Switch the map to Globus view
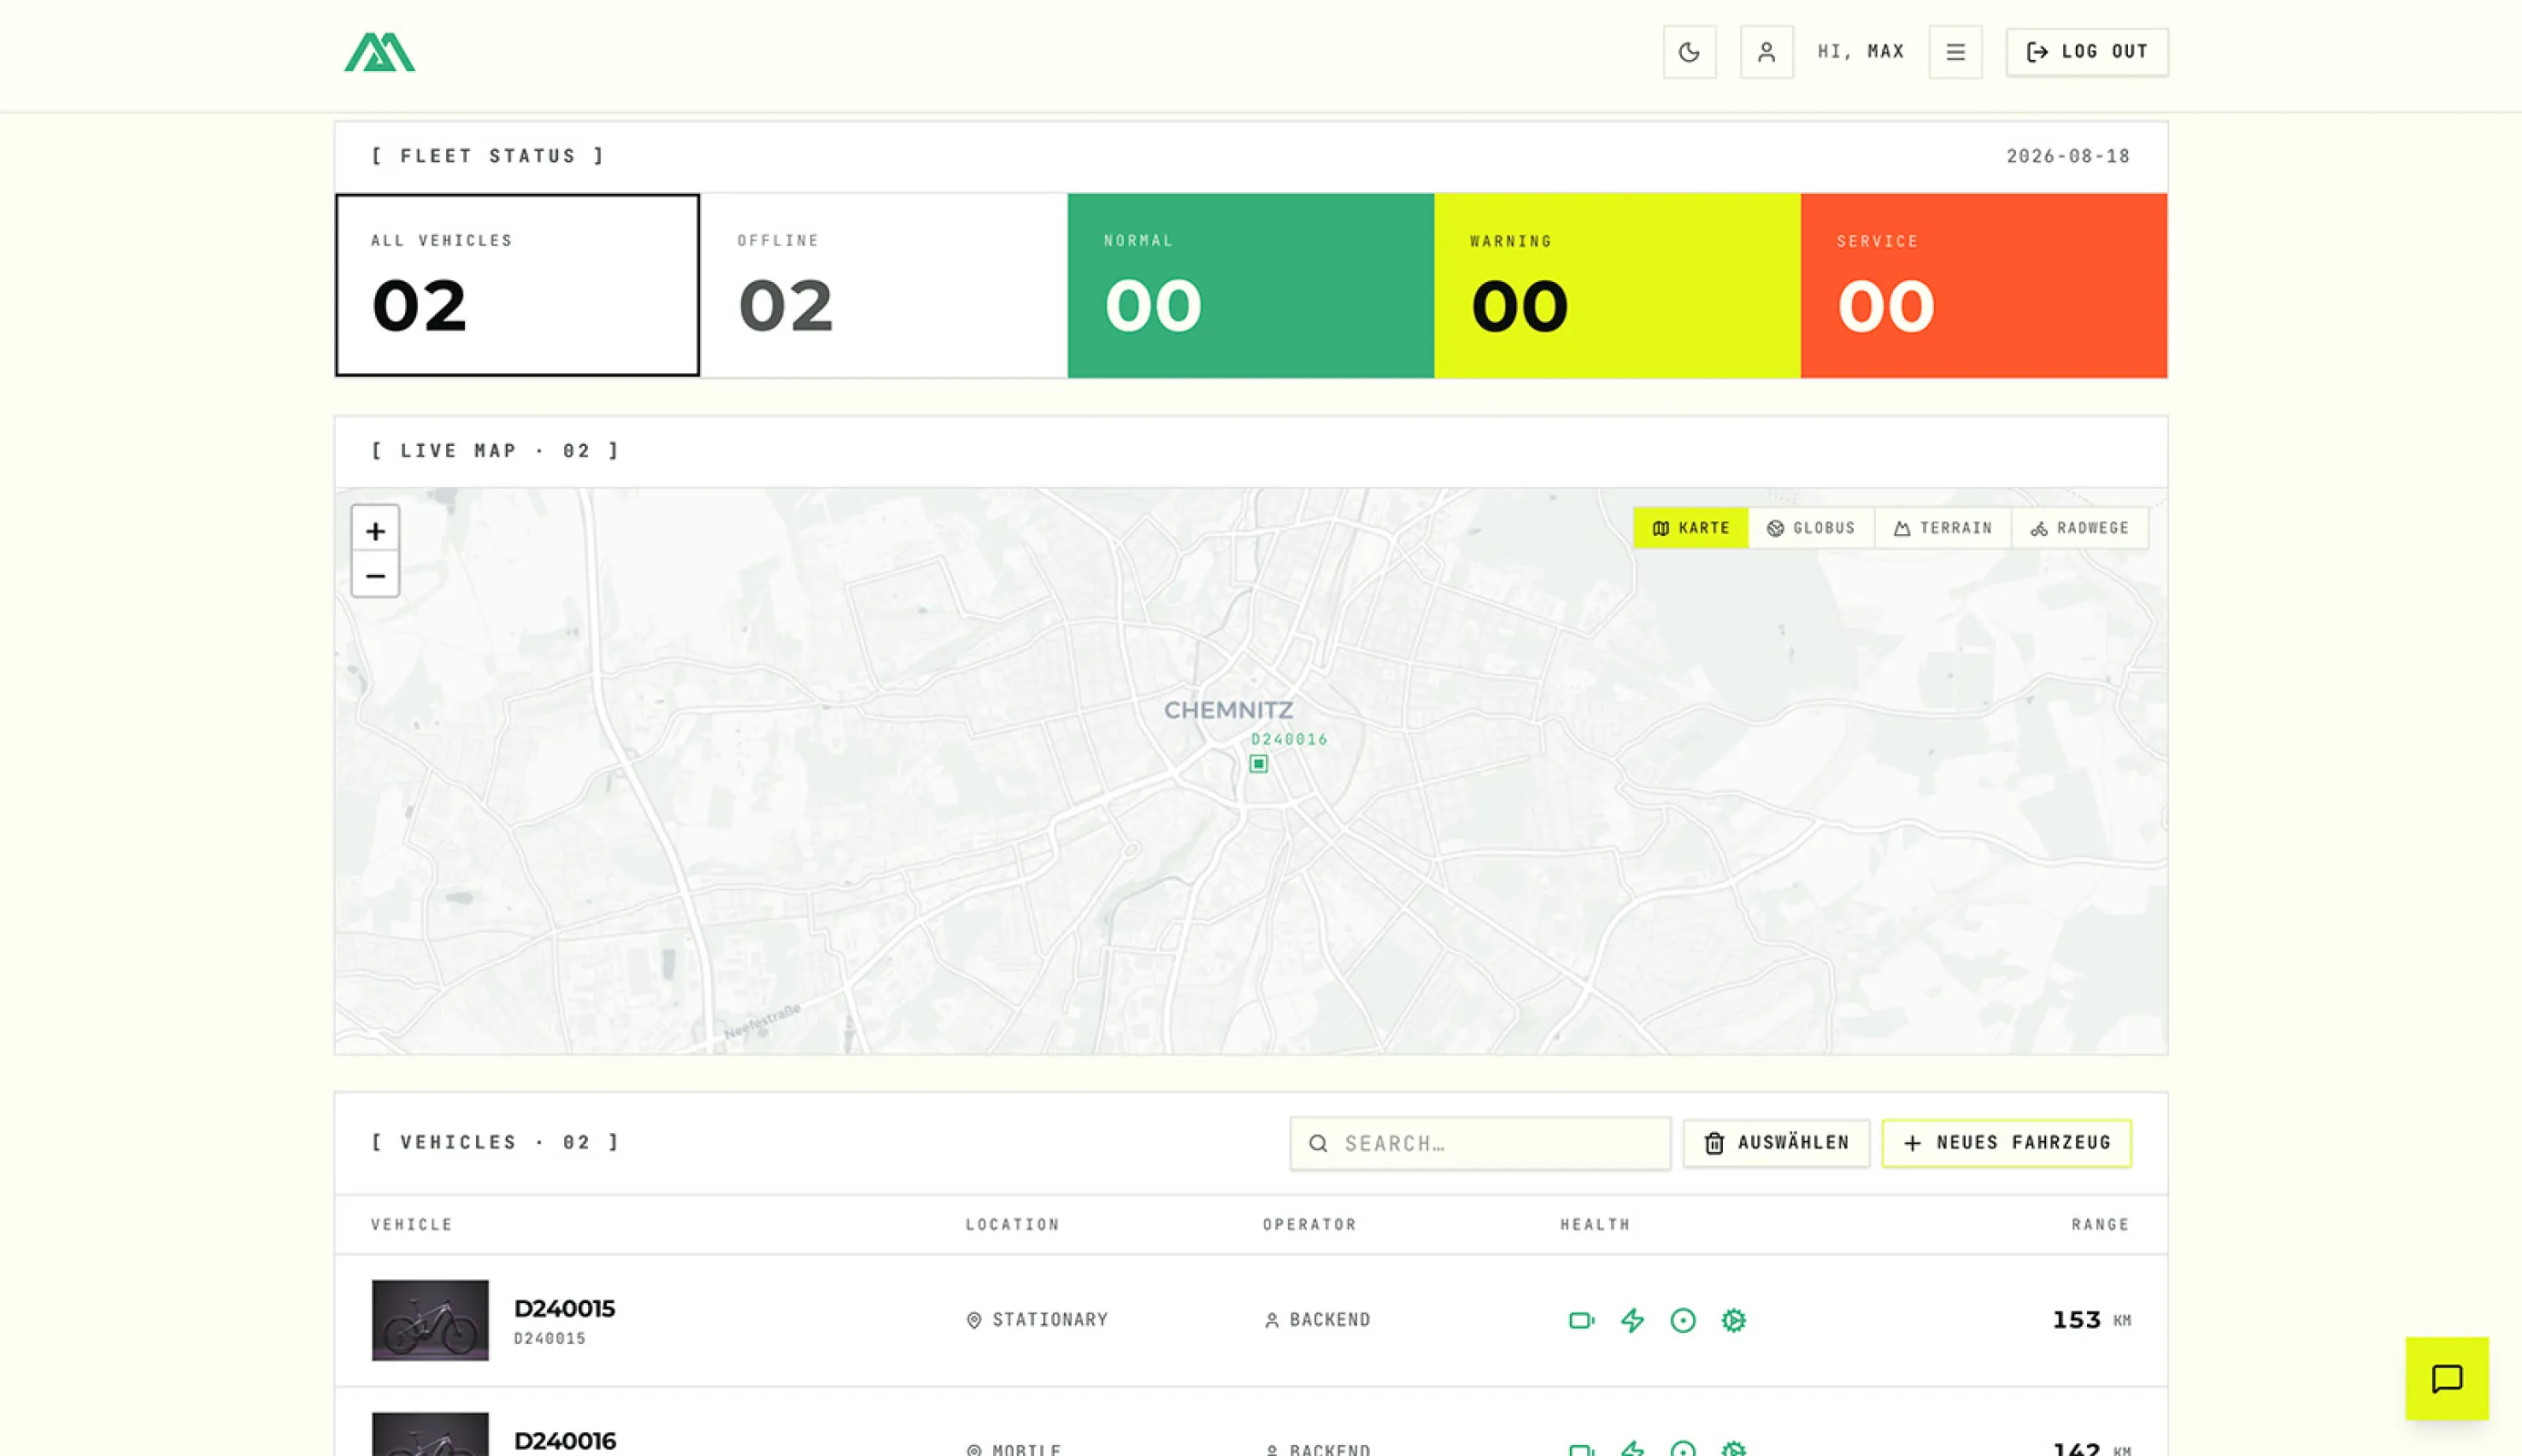Image resolution: width=2522 pixels, height=1456 pixels. click(x=1811, y=528)
